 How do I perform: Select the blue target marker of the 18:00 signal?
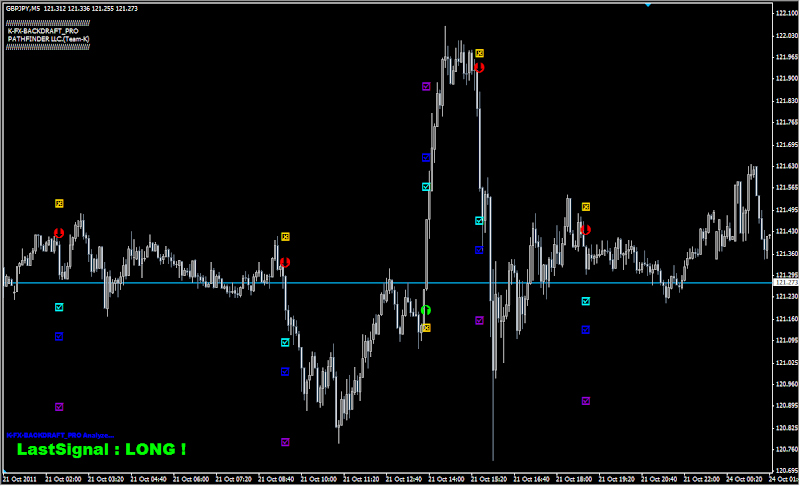tap(586, 330)
